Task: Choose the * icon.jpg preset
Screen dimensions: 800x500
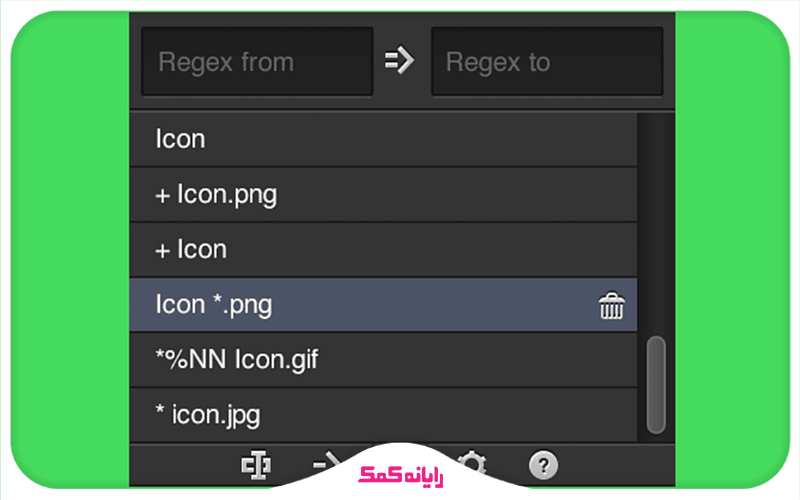Action: coord(383,415)
